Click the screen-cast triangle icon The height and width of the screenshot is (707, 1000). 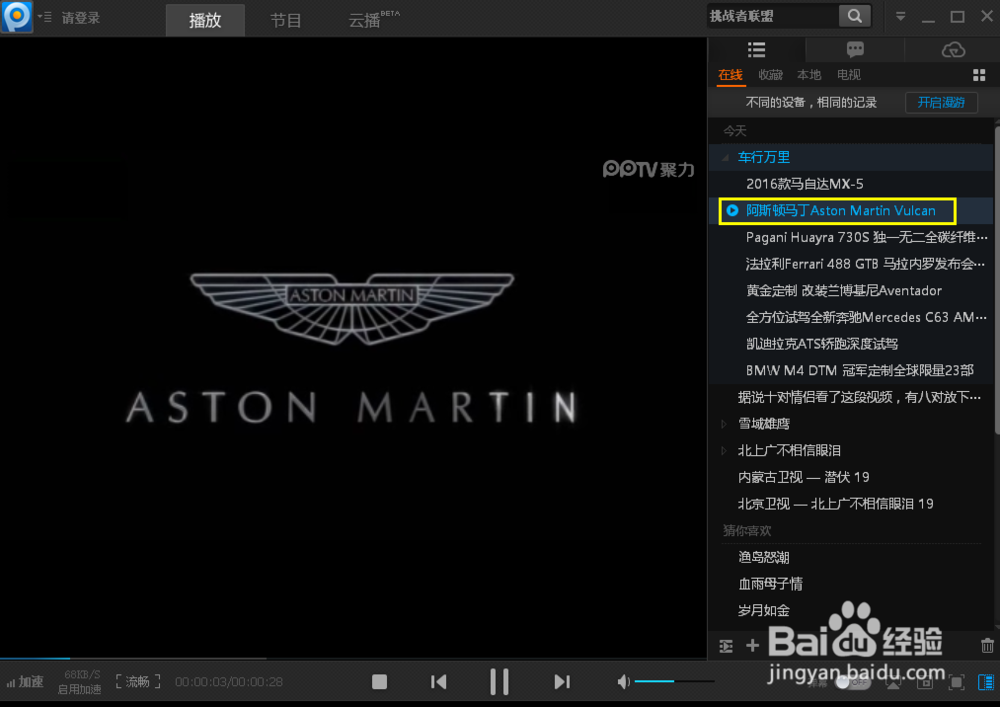pyautogui.click(x=893, y=683)
